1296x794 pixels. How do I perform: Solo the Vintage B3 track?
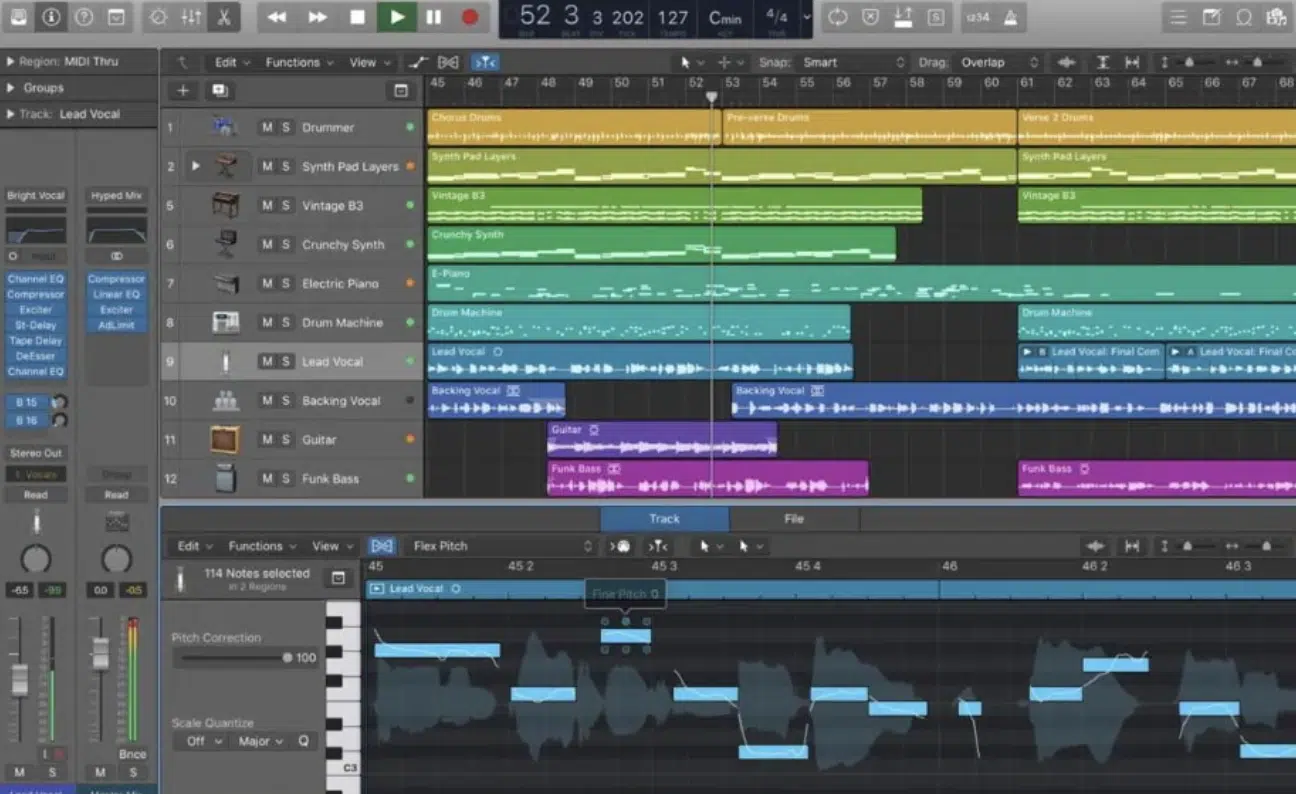pos(285,205)
